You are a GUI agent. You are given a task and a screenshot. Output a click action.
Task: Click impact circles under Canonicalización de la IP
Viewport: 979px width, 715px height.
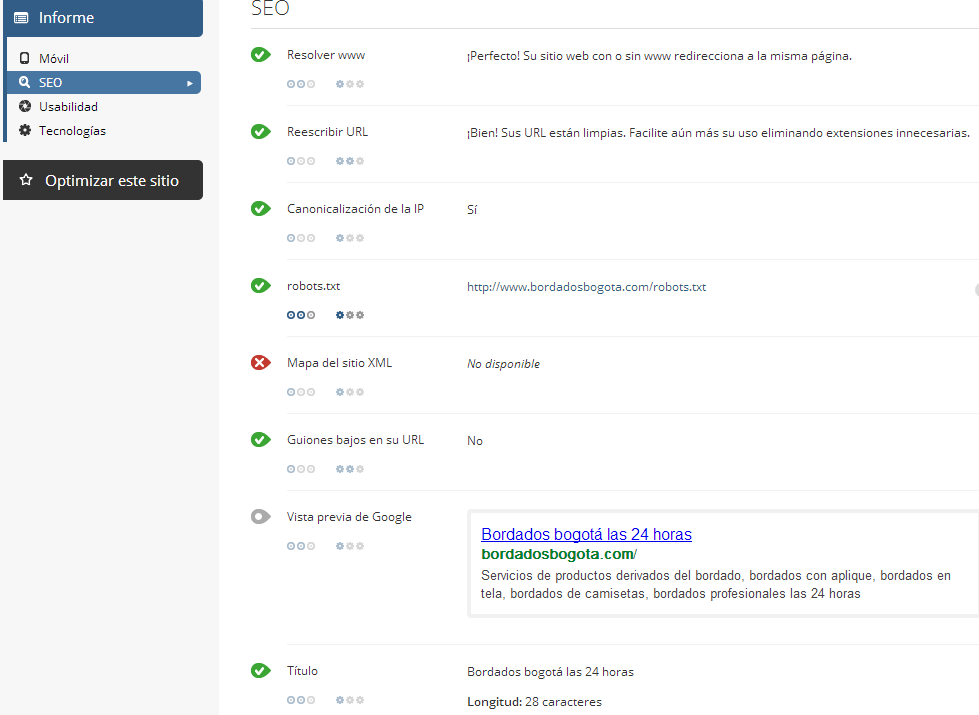tap(301, 238)
